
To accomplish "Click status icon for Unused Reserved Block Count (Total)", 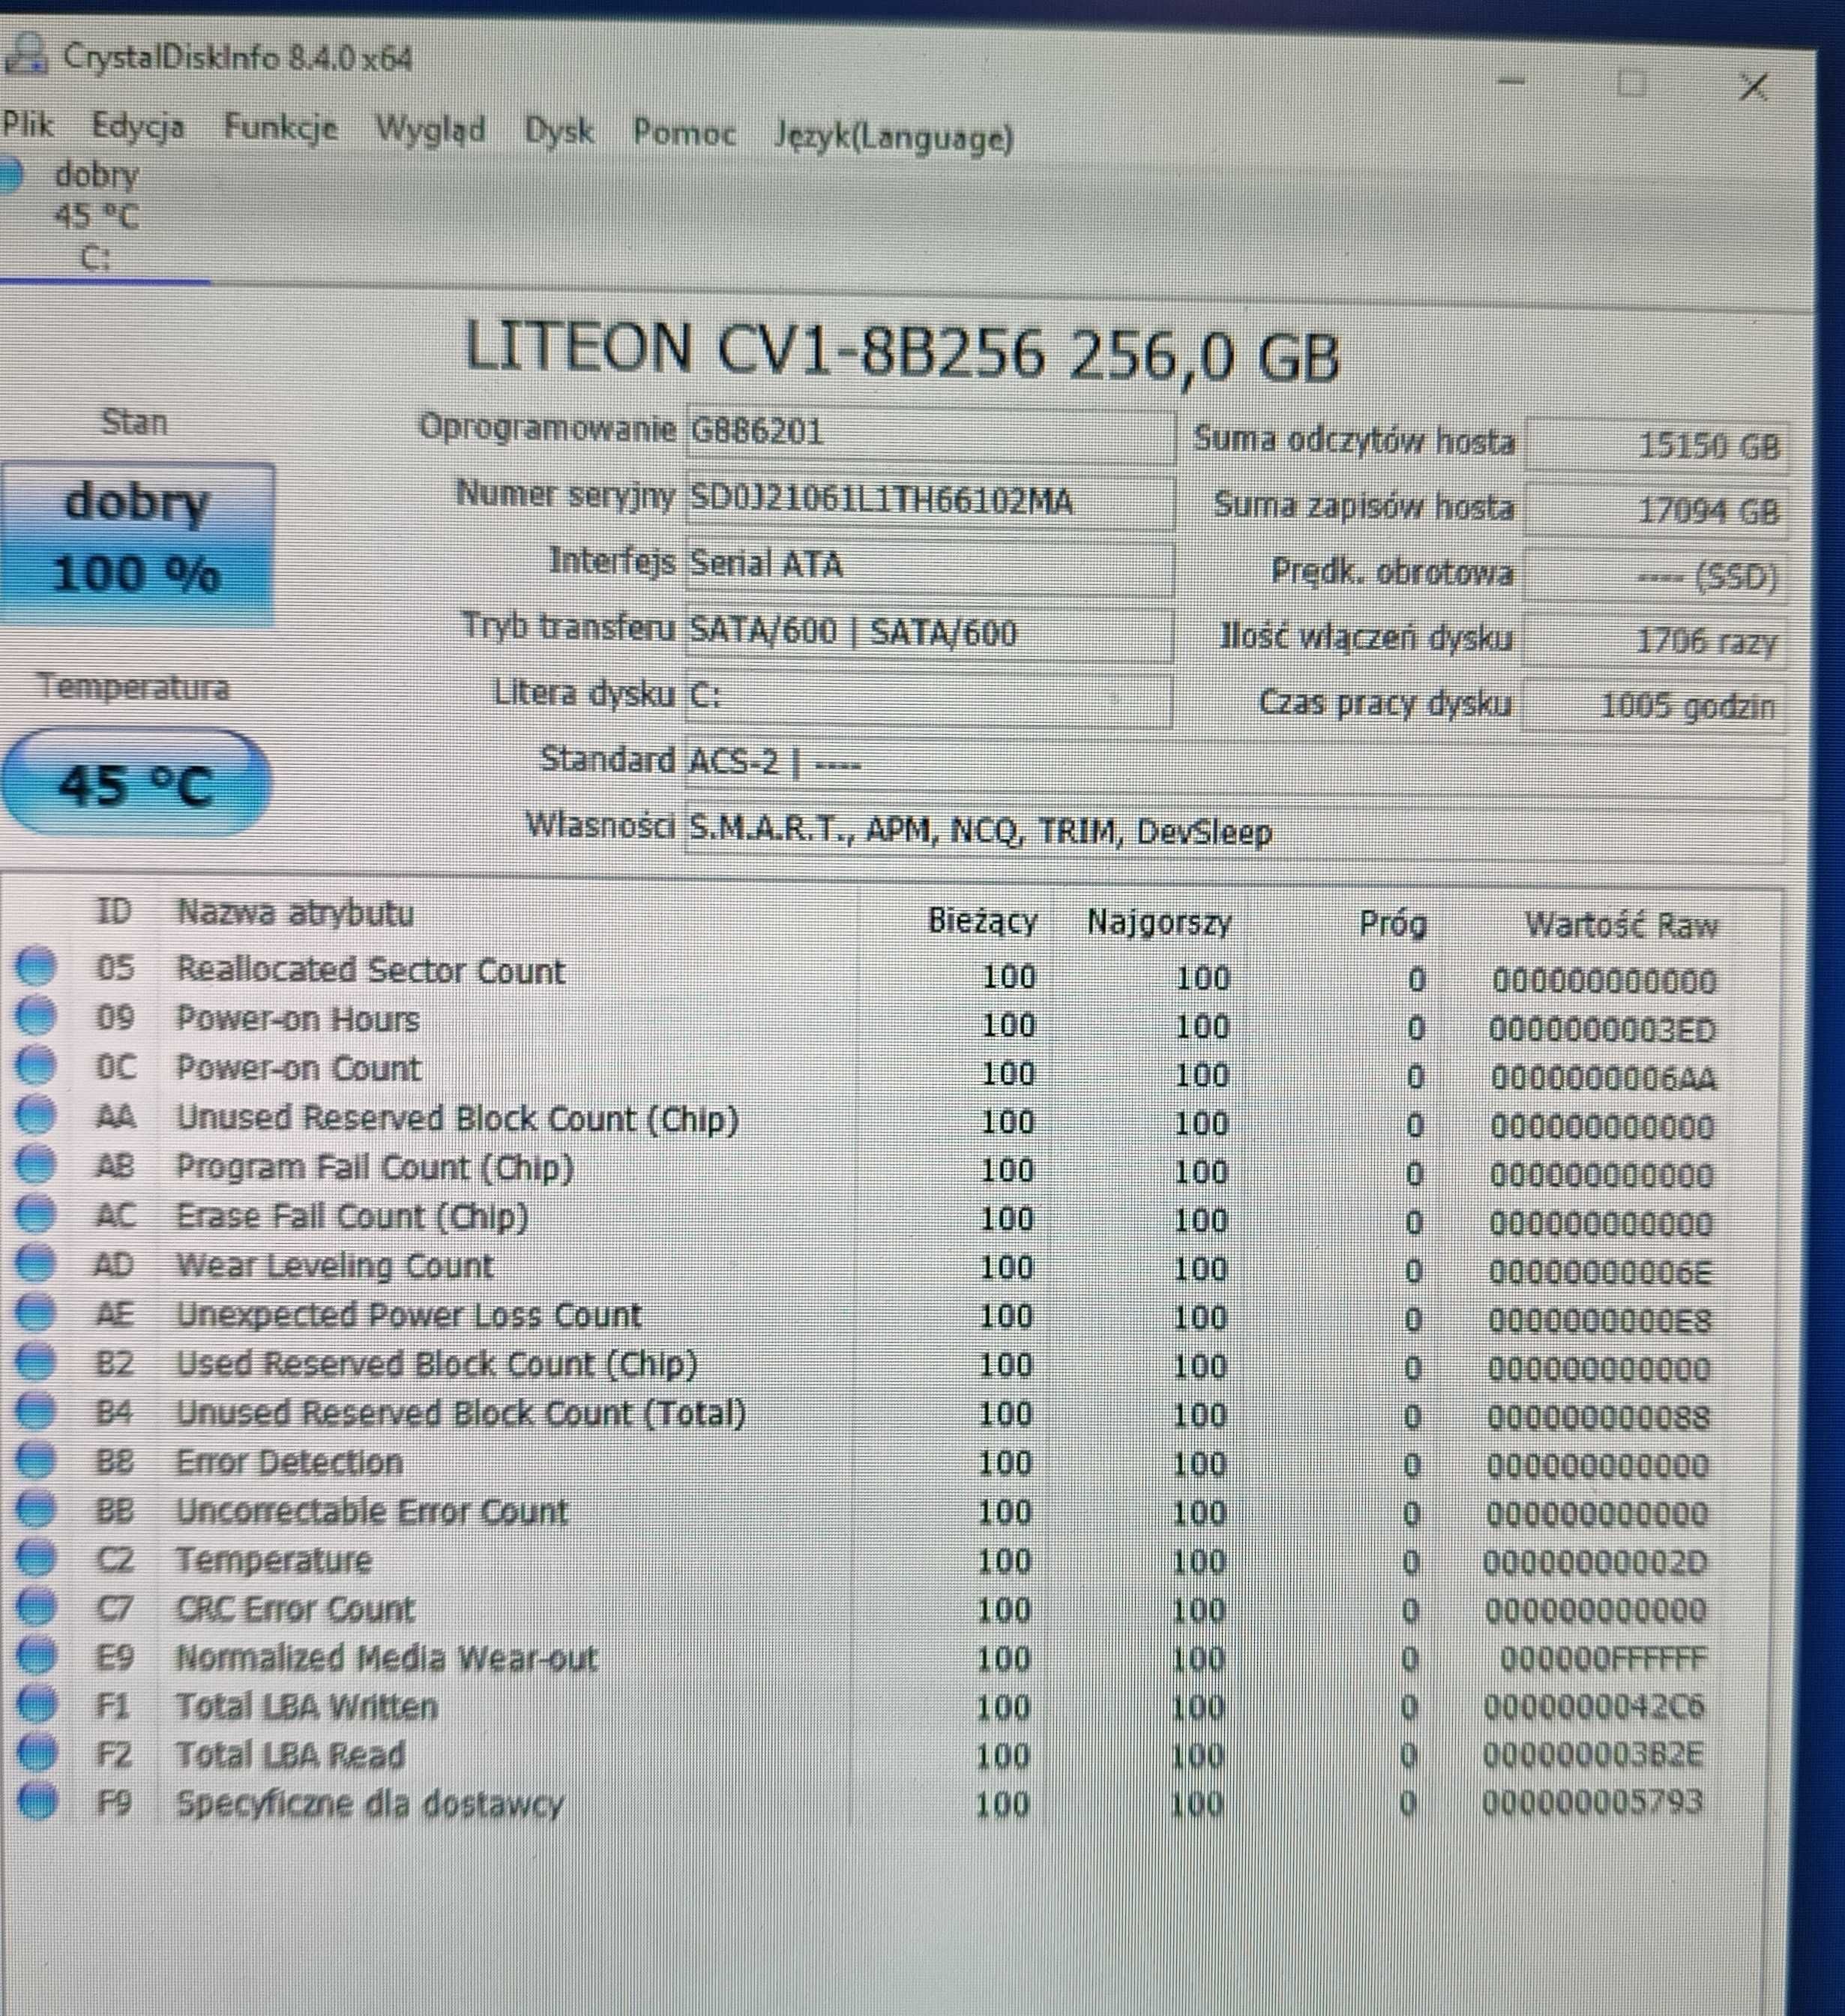I will click(x=36, y=1411).
